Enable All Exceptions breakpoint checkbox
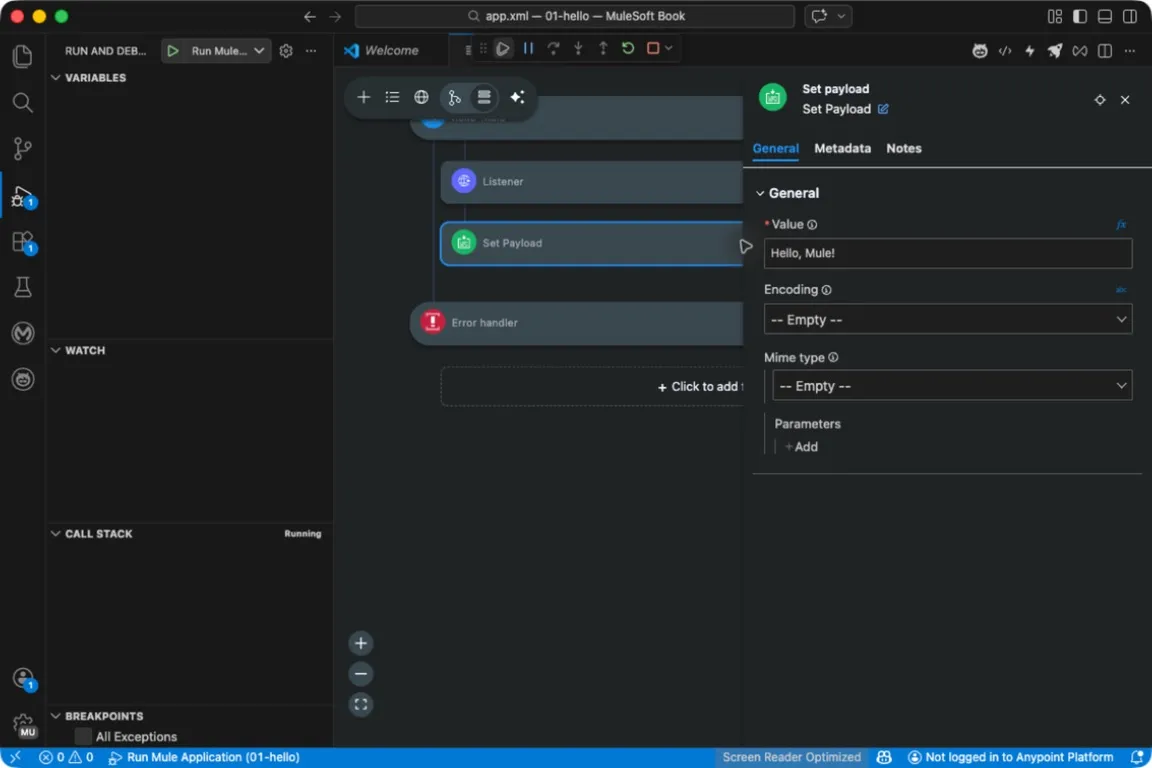 84,736
